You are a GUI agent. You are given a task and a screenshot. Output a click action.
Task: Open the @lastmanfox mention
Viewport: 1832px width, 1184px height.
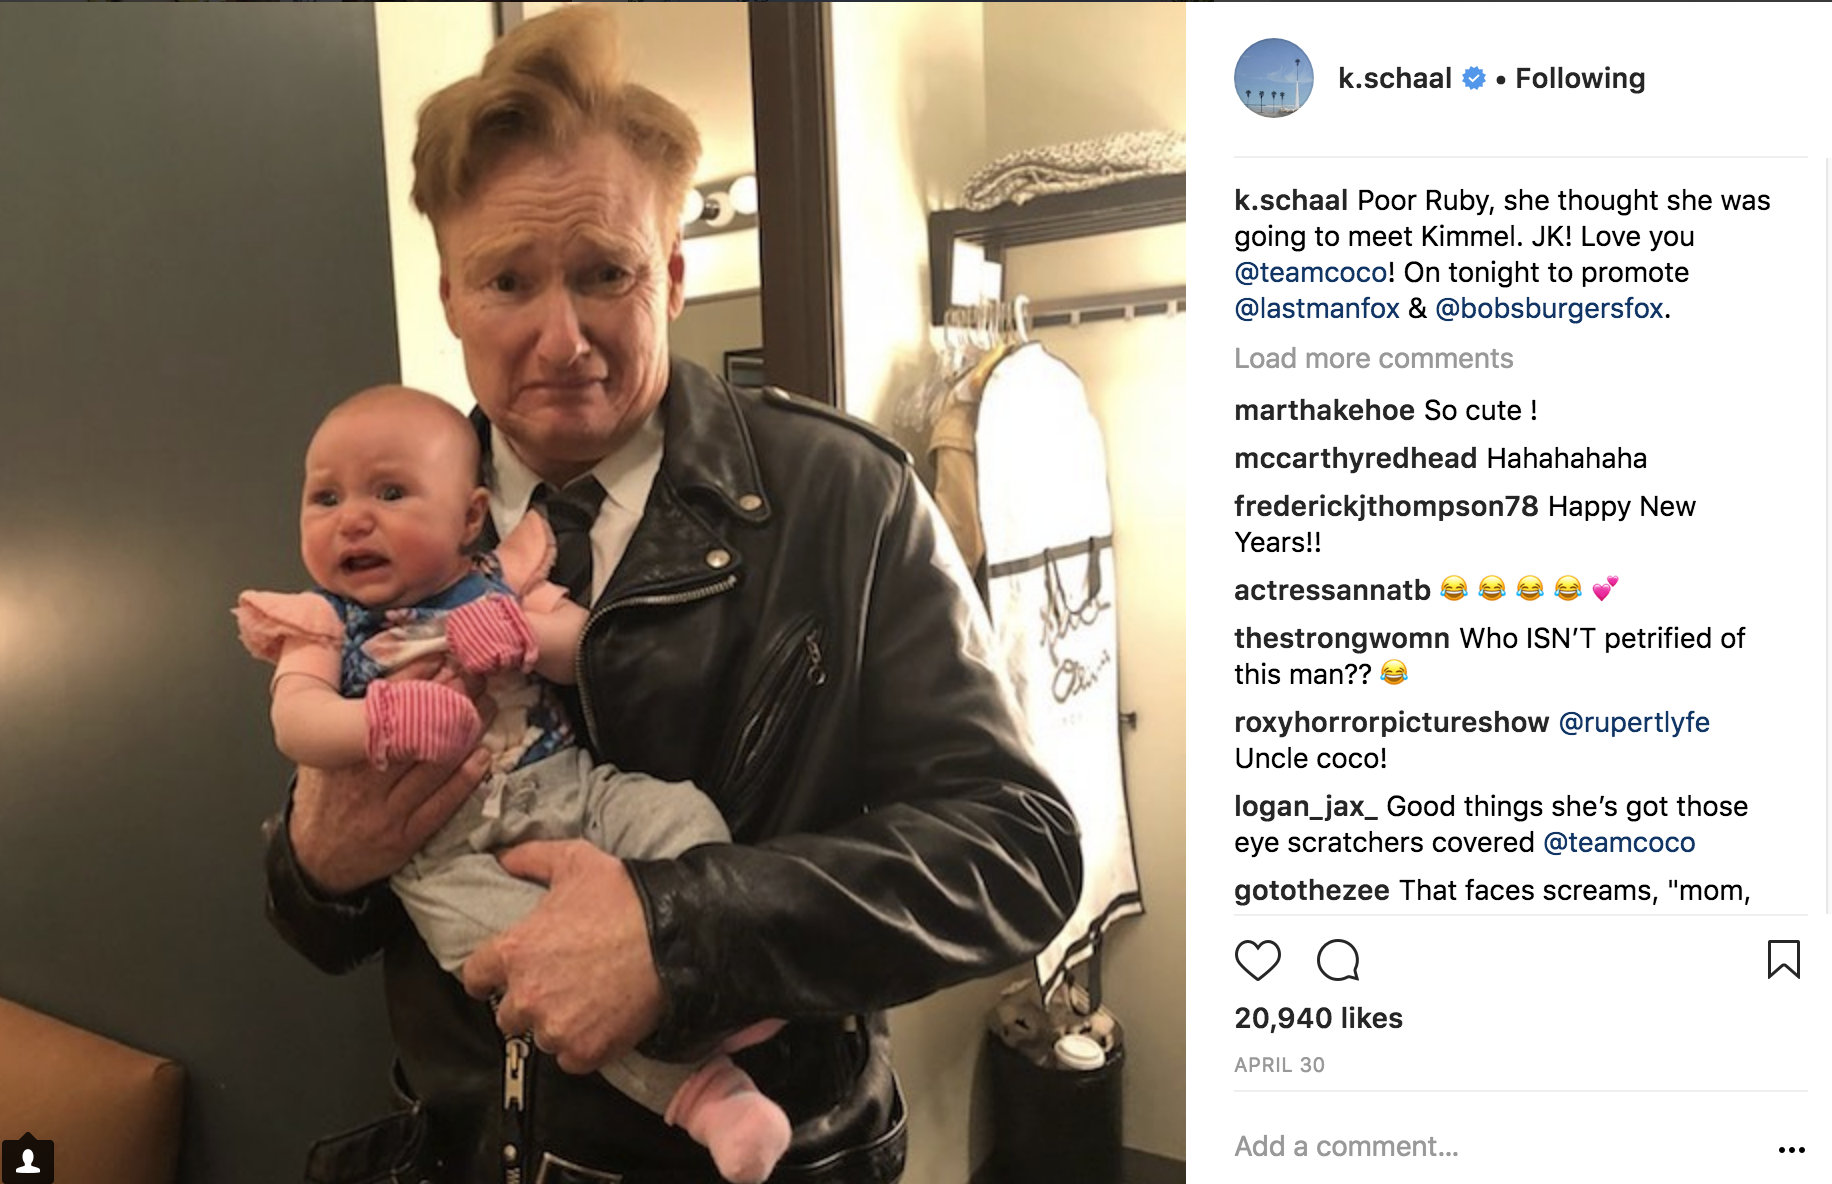pyautogui.click(x=1316, y=308)
